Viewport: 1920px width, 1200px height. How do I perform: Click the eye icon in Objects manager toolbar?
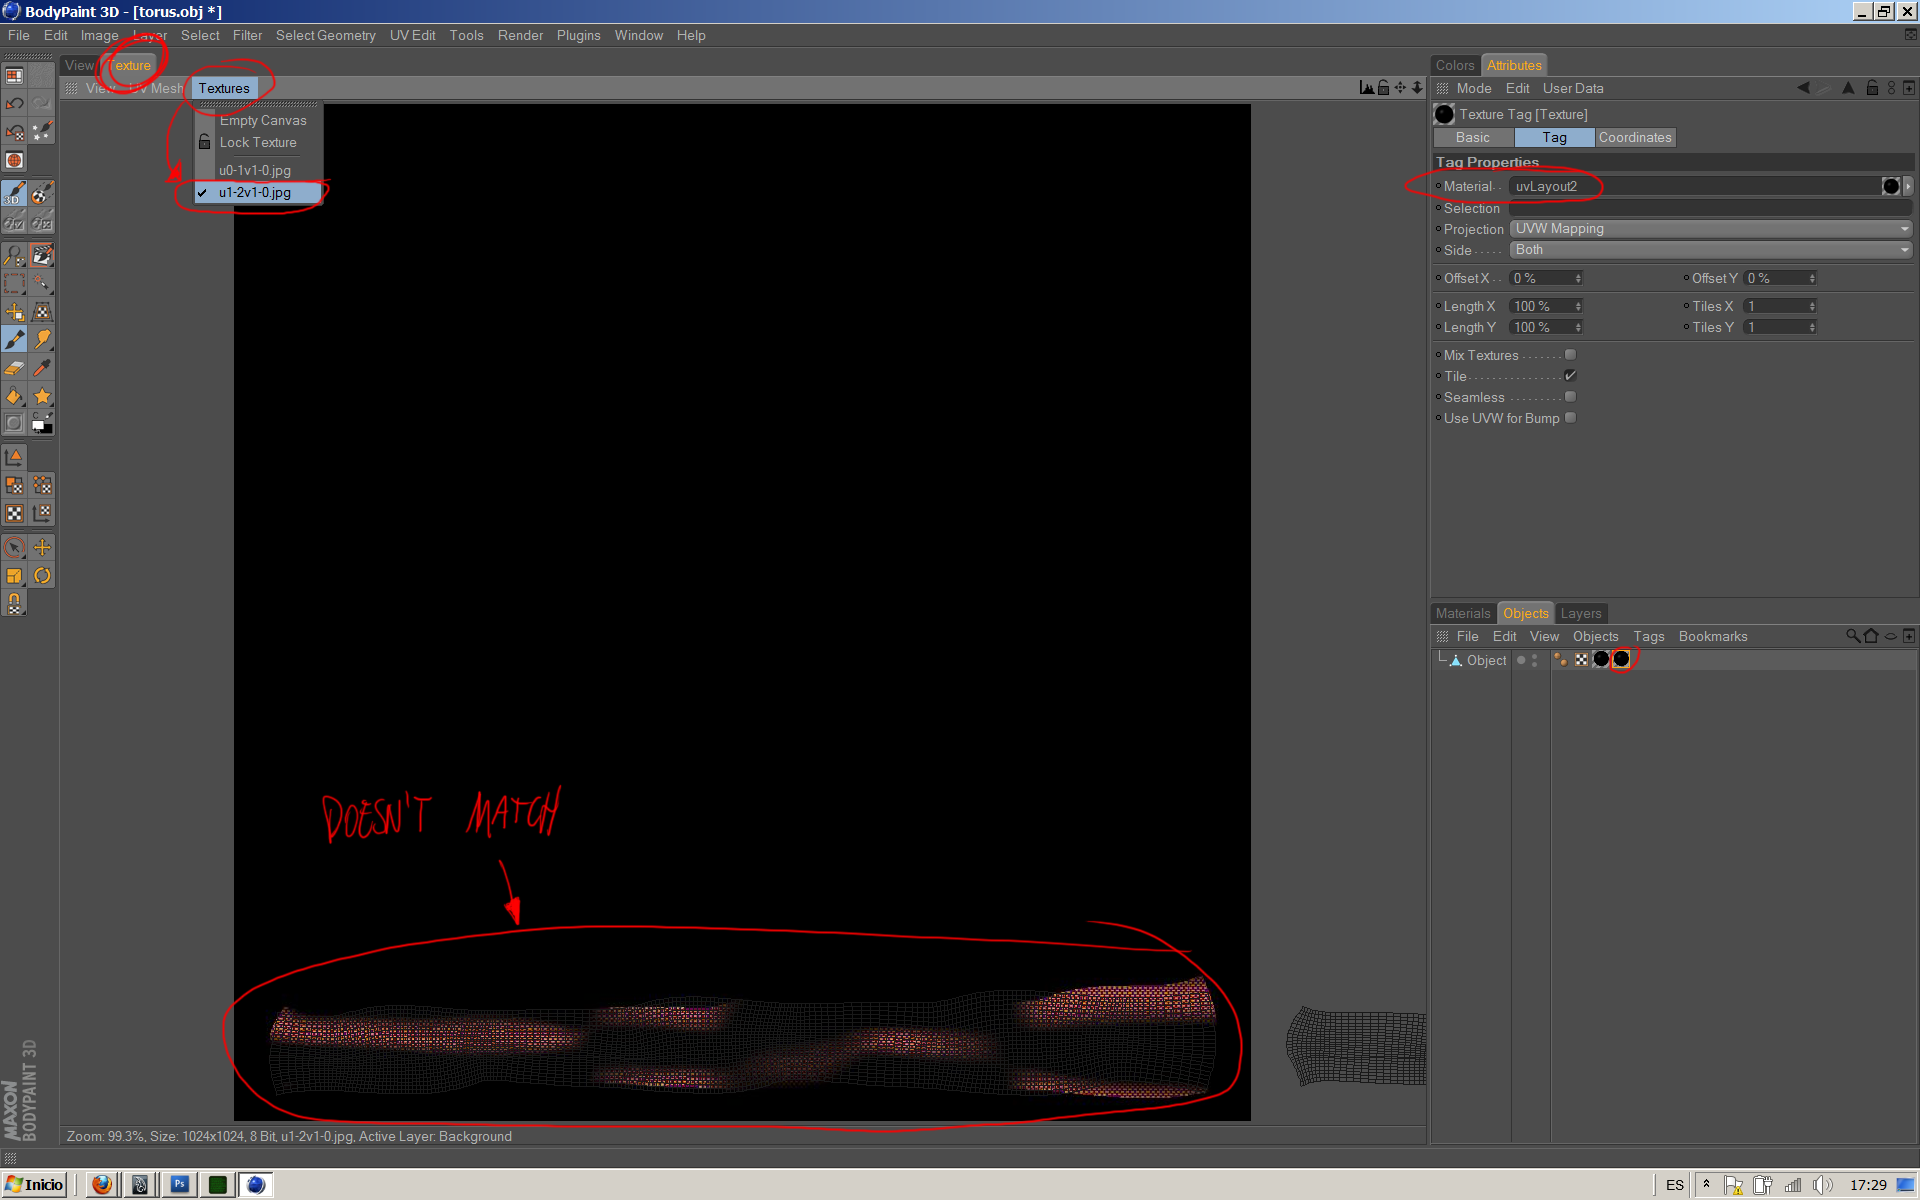1891,636
